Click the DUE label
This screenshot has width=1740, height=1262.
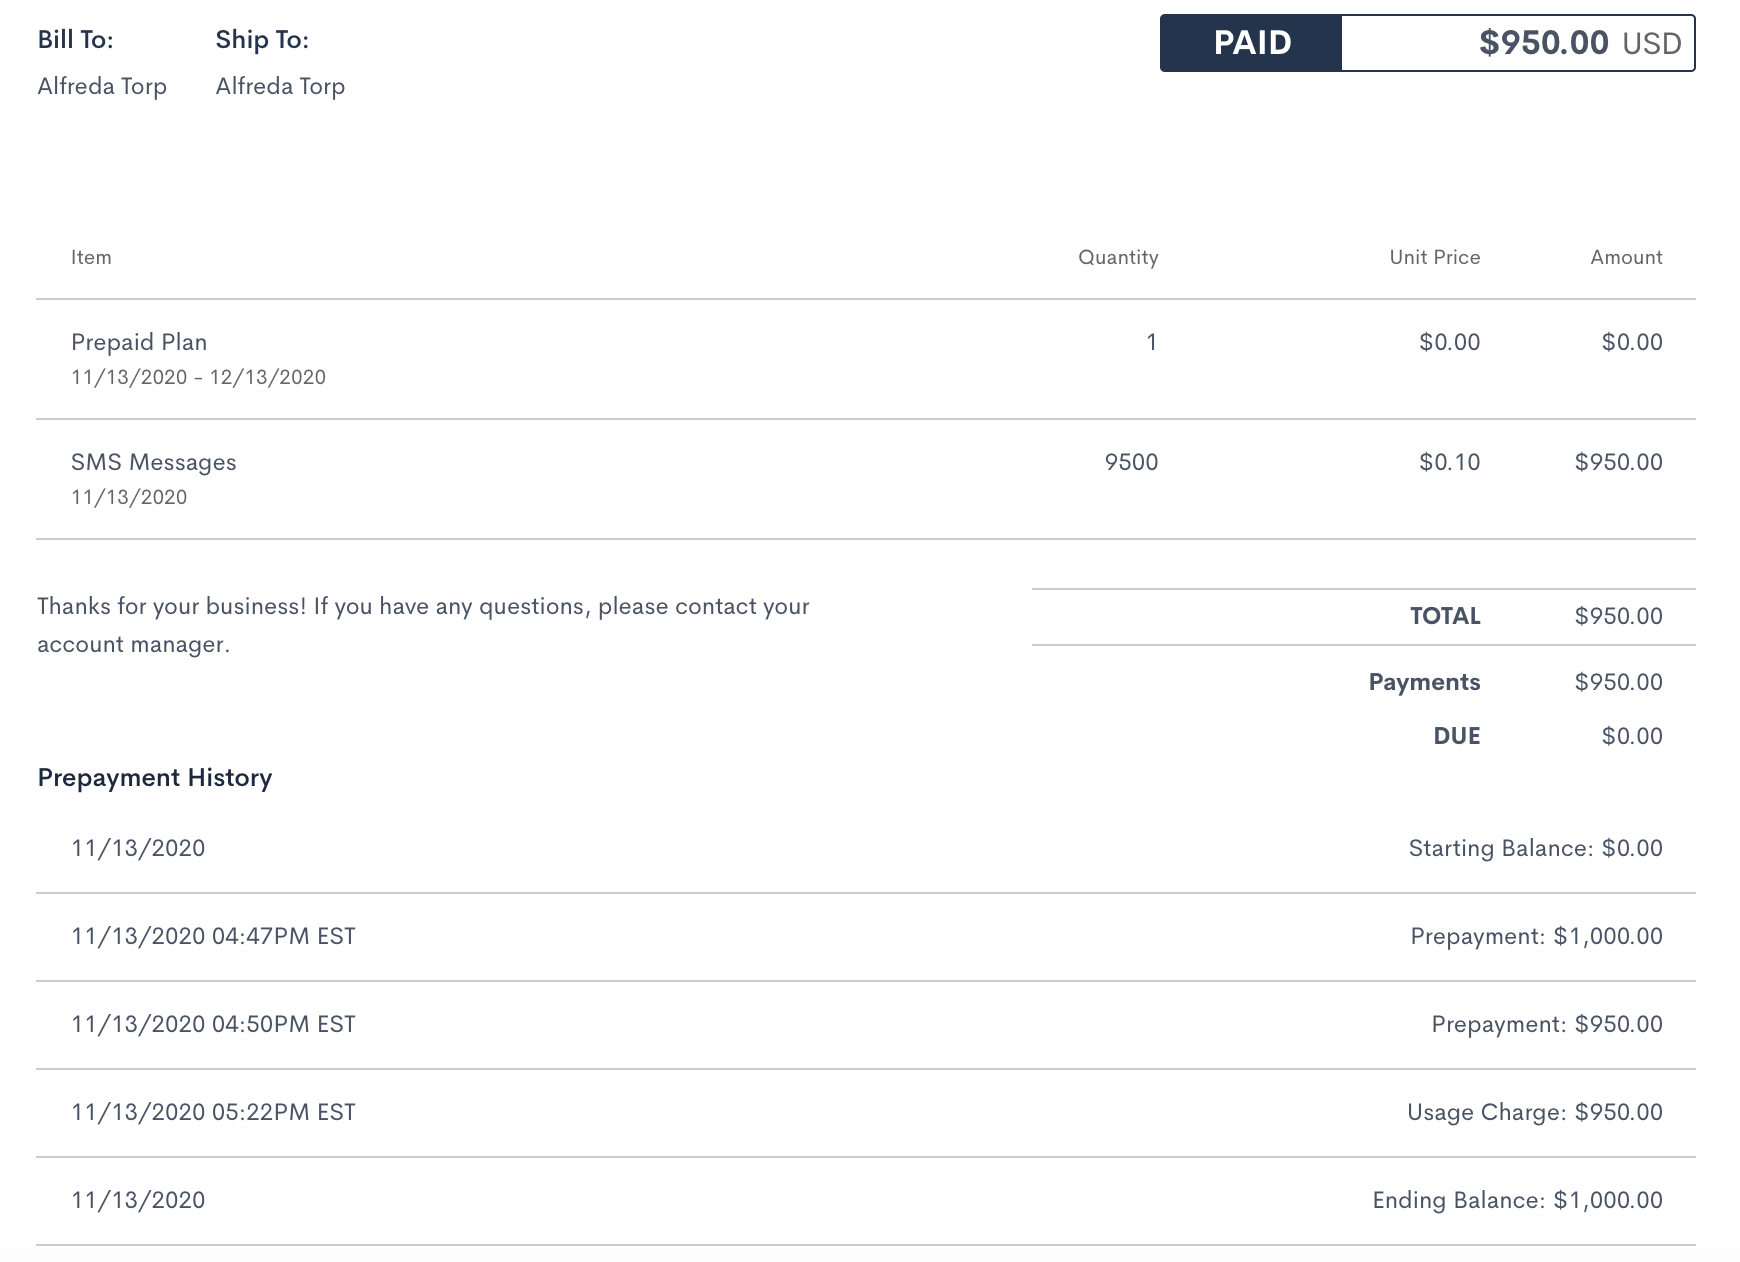(x=1456, y=736)
